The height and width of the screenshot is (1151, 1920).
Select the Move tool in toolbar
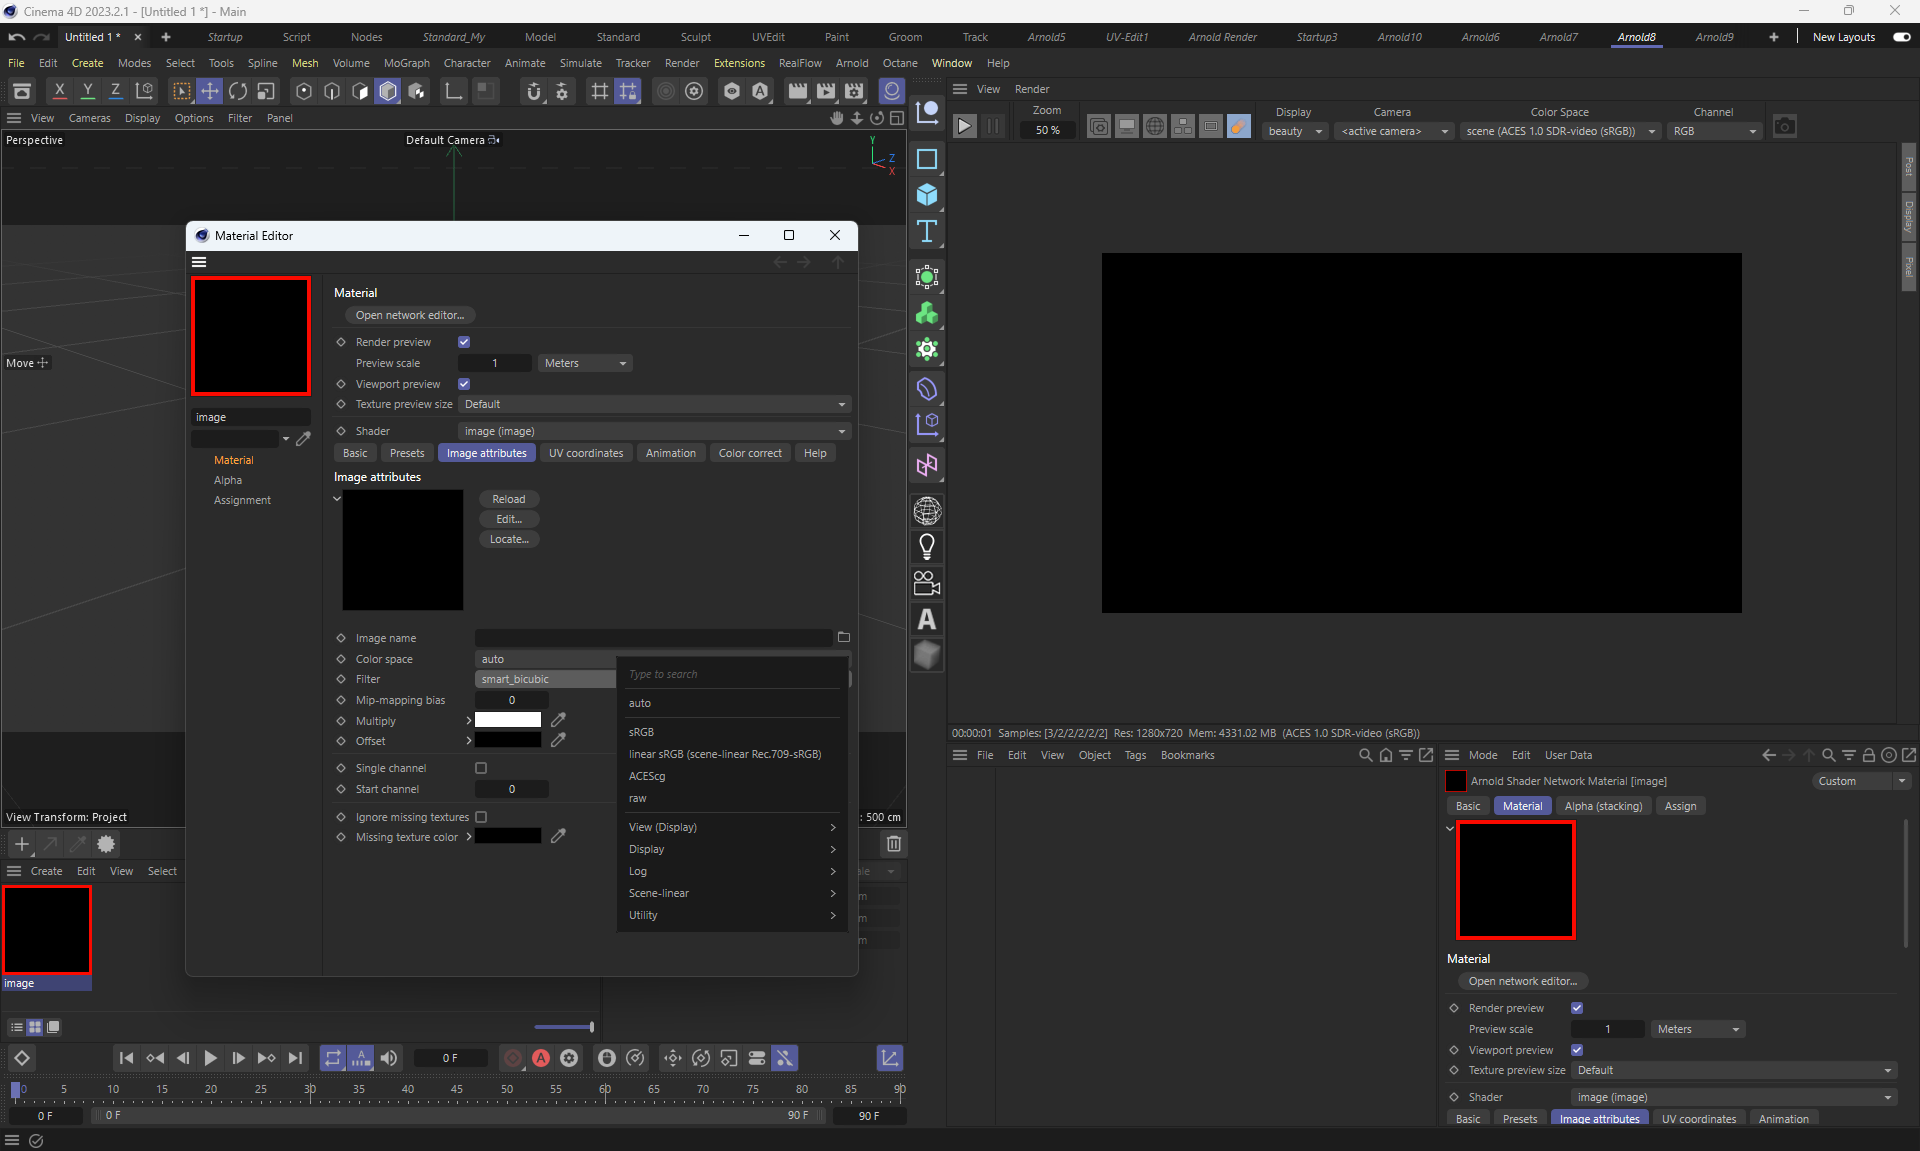point(210,91)
